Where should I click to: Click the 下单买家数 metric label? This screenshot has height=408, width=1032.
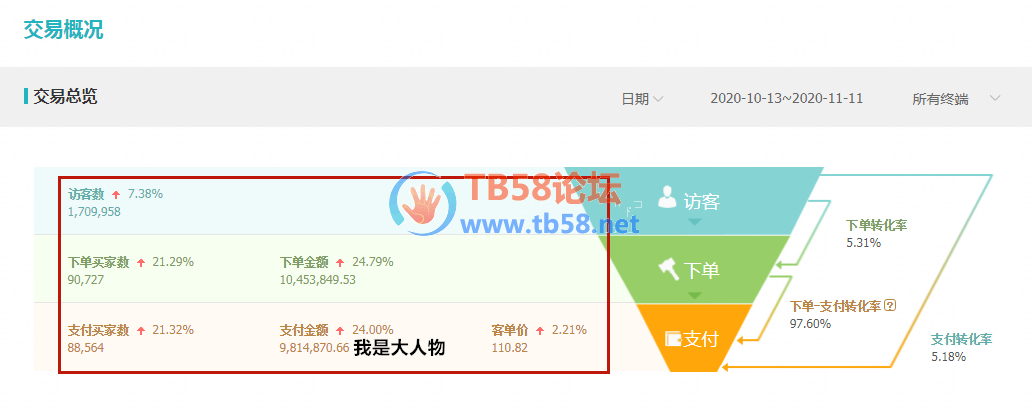(99, 262)
